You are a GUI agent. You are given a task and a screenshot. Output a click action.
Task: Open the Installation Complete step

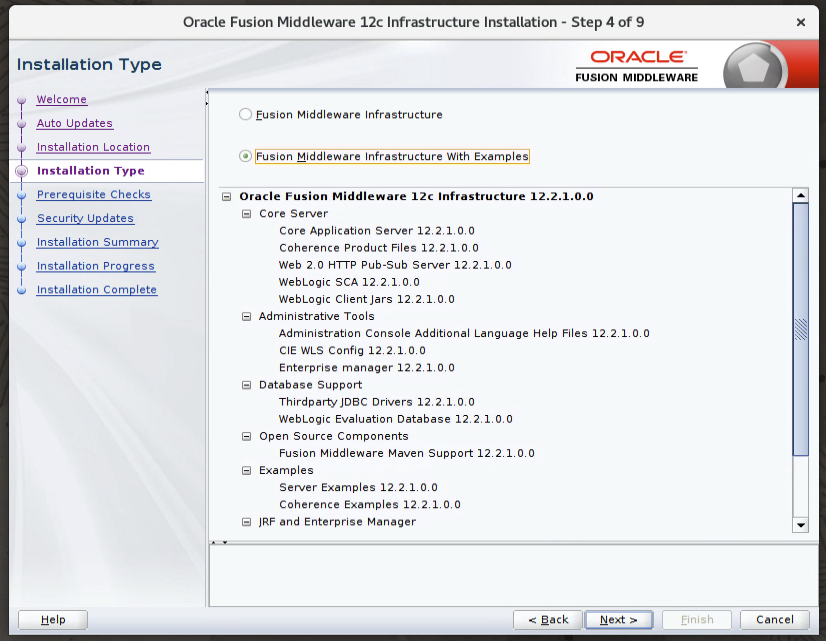[97, 290]
